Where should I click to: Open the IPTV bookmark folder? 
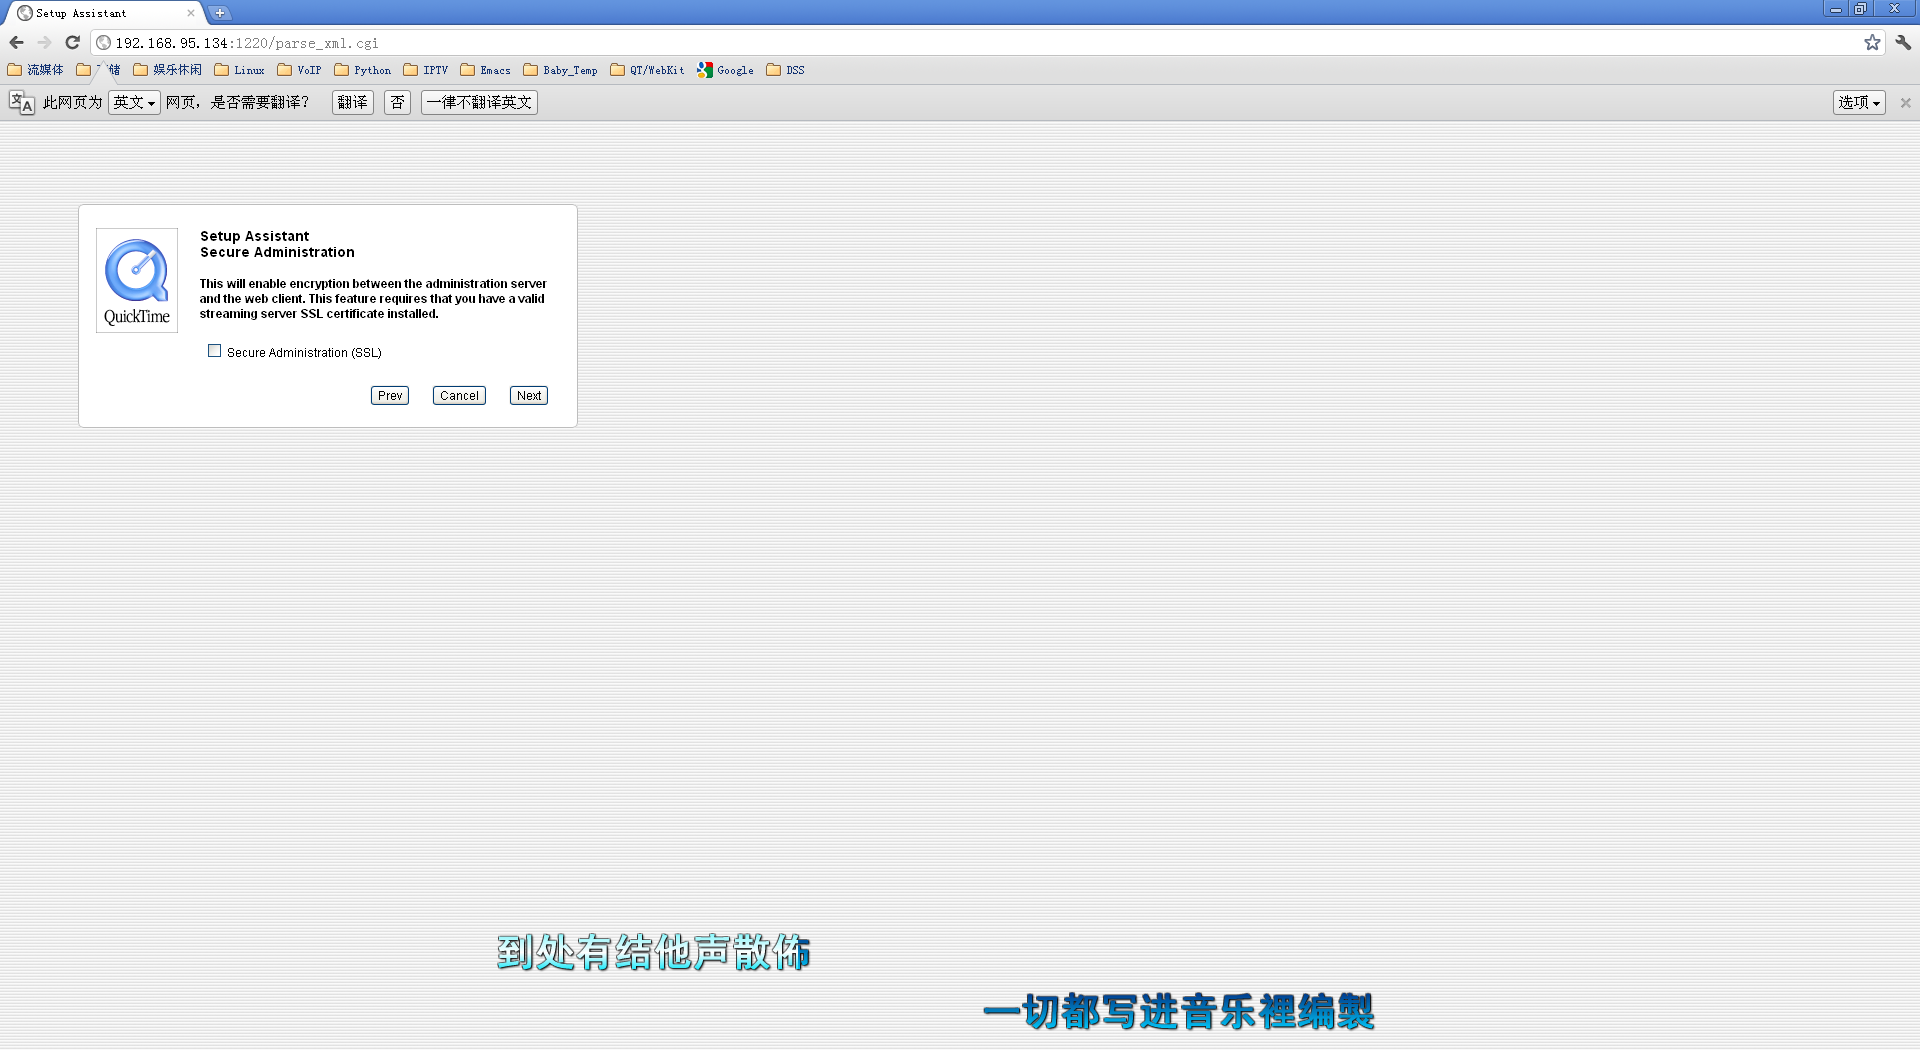(425, 70)
